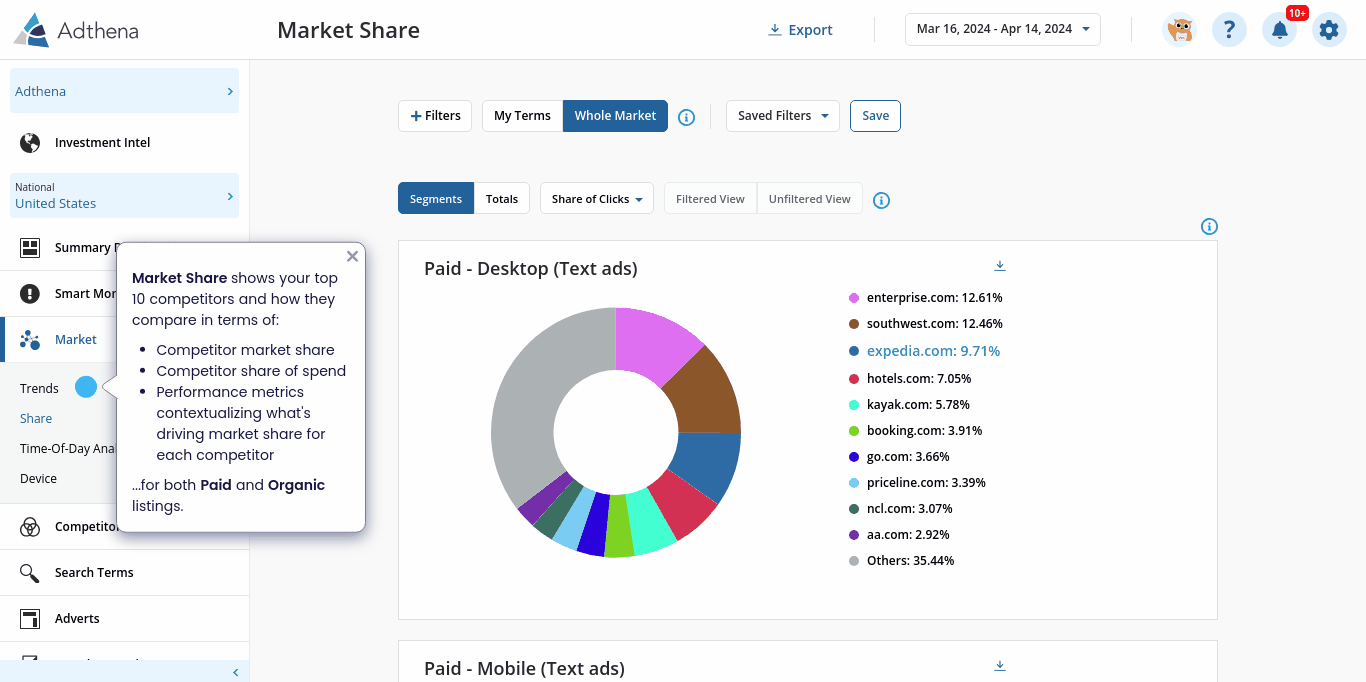
Task: Click the Adverts layout icon
Action: coord(30,619)
